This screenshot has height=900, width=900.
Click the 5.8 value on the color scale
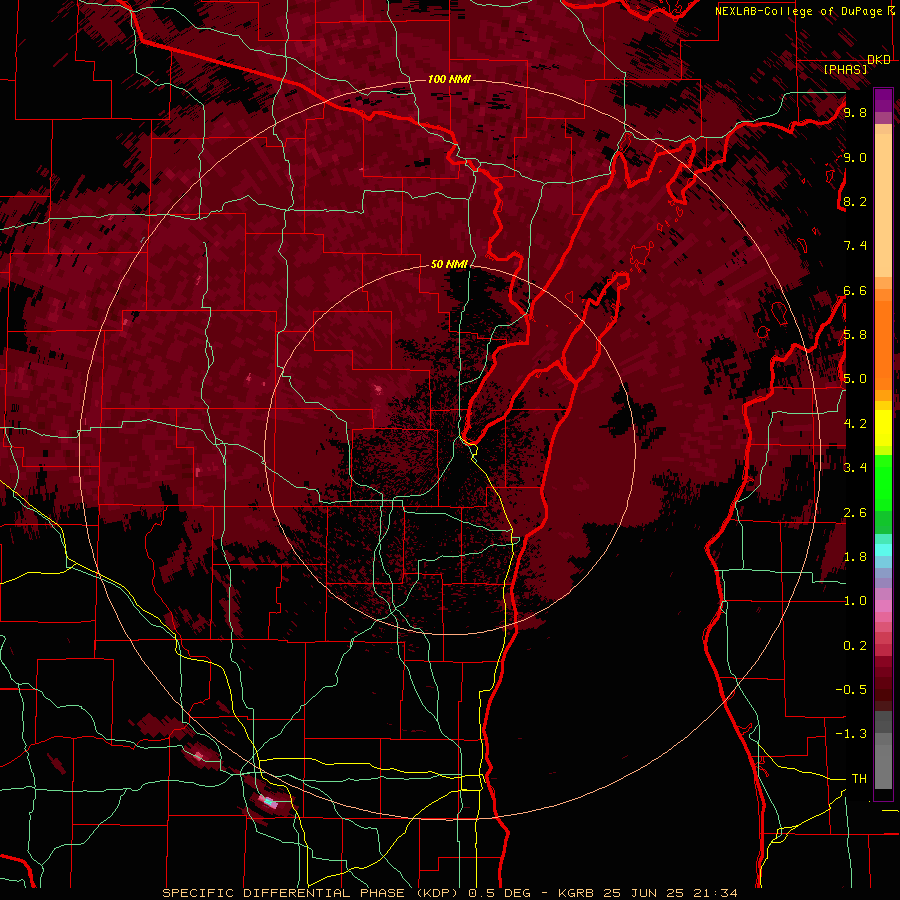point(855,335)
